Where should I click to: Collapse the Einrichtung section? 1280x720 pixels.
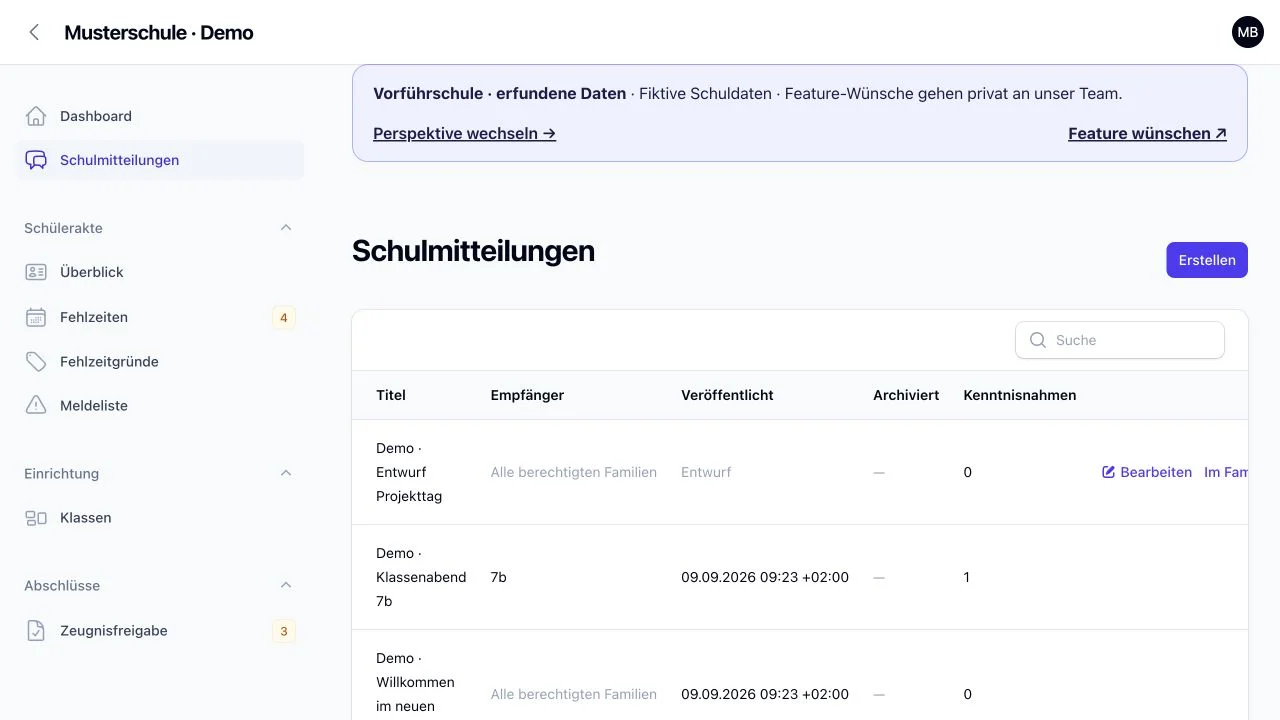coord(286,473)
